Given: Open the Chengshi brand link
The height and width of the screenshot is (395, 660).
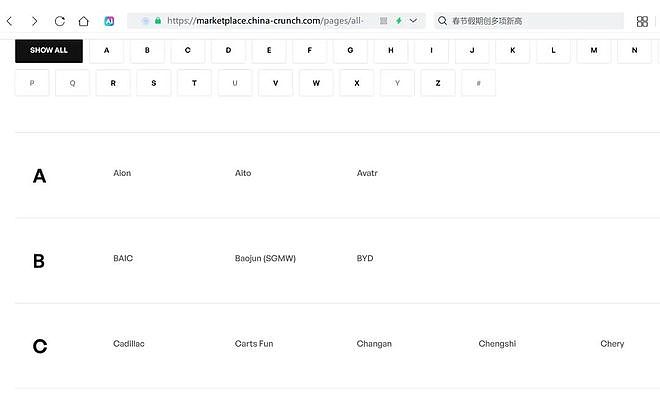Looking at the screenshot, I should pyautogui.click(x=497, y=344).
